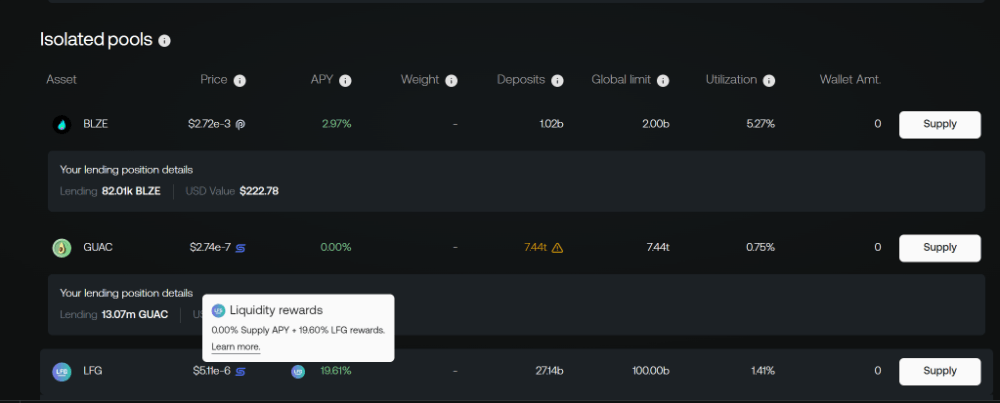Click the GUAC deposits warning triangle
This screenshot has height=403, width=1000.
pos(557,247)
